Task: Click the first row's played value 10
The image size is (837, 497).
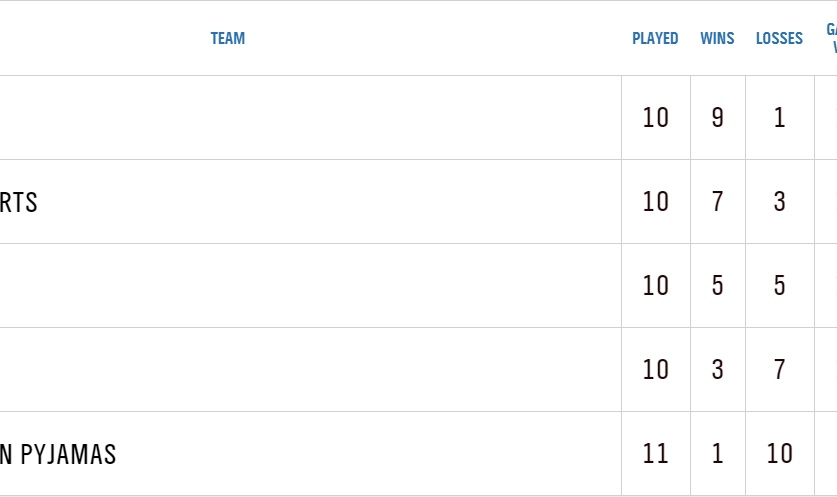Action: tap(655, 118)
